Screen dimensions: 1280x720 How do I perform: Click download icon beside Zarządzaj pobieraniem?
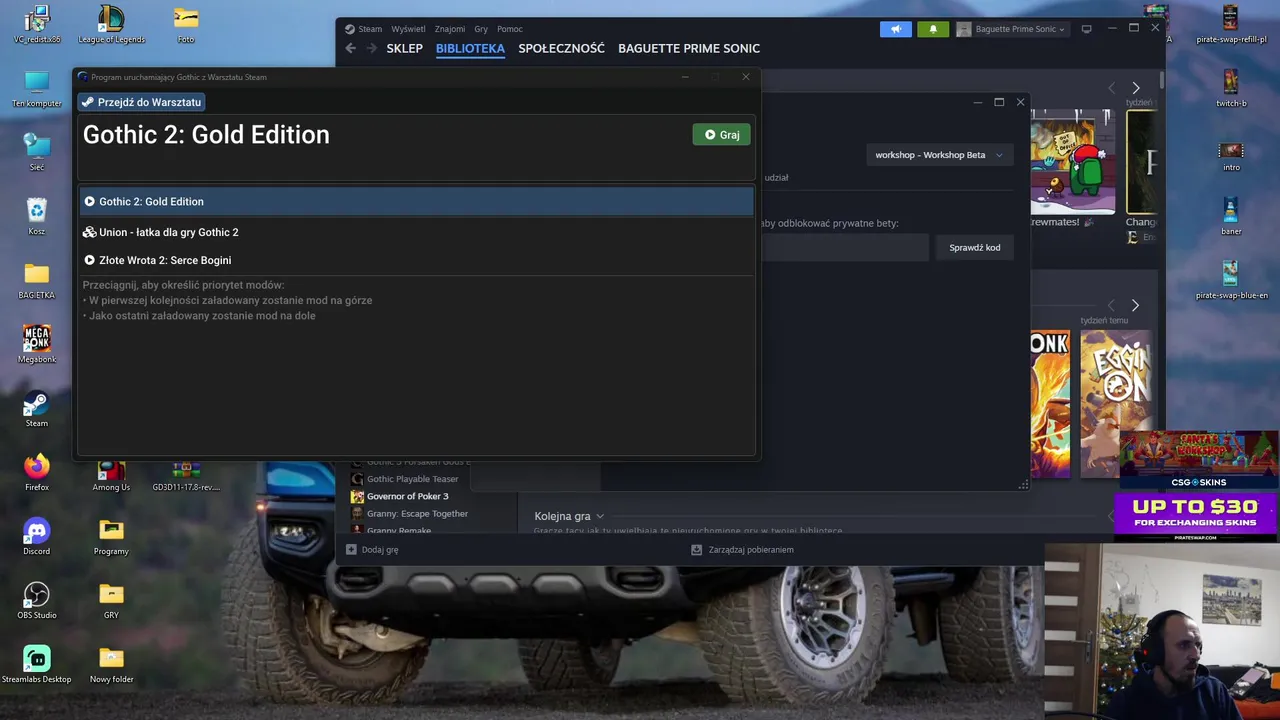697,549
